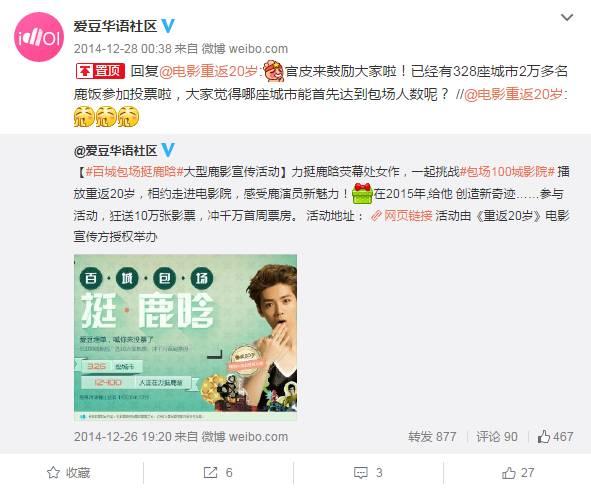
Task: Click the verified badge in the quoted post
Action: click(168, 150)
